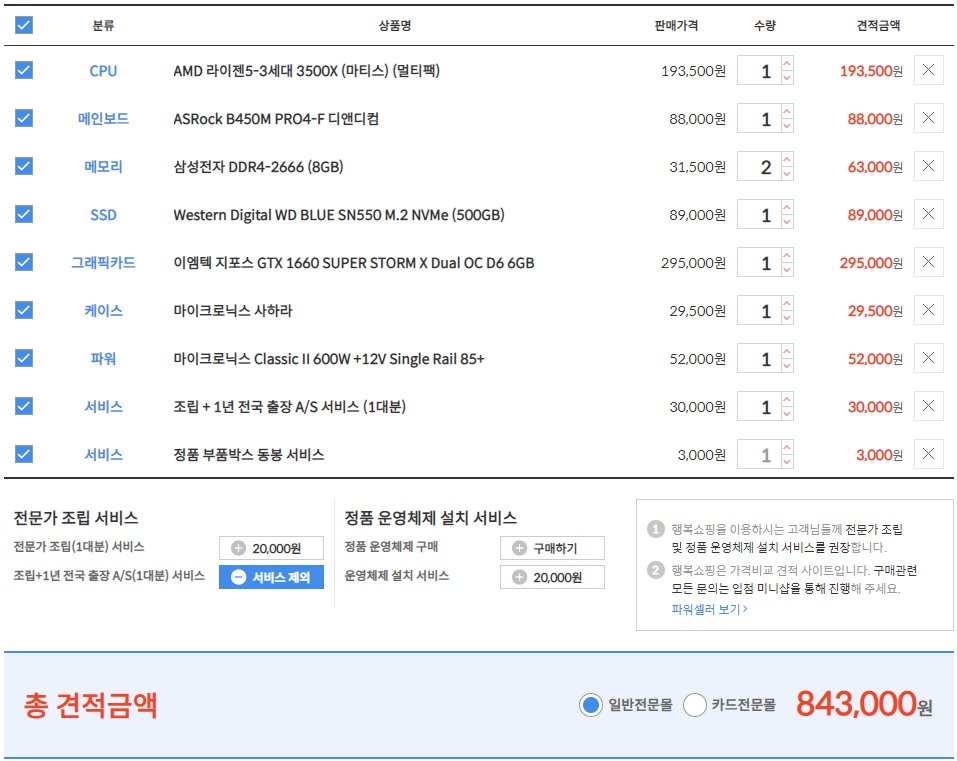Increase SSD quantity with up arrow
Screen dimensions: 957x761
(x=787, y=208)
